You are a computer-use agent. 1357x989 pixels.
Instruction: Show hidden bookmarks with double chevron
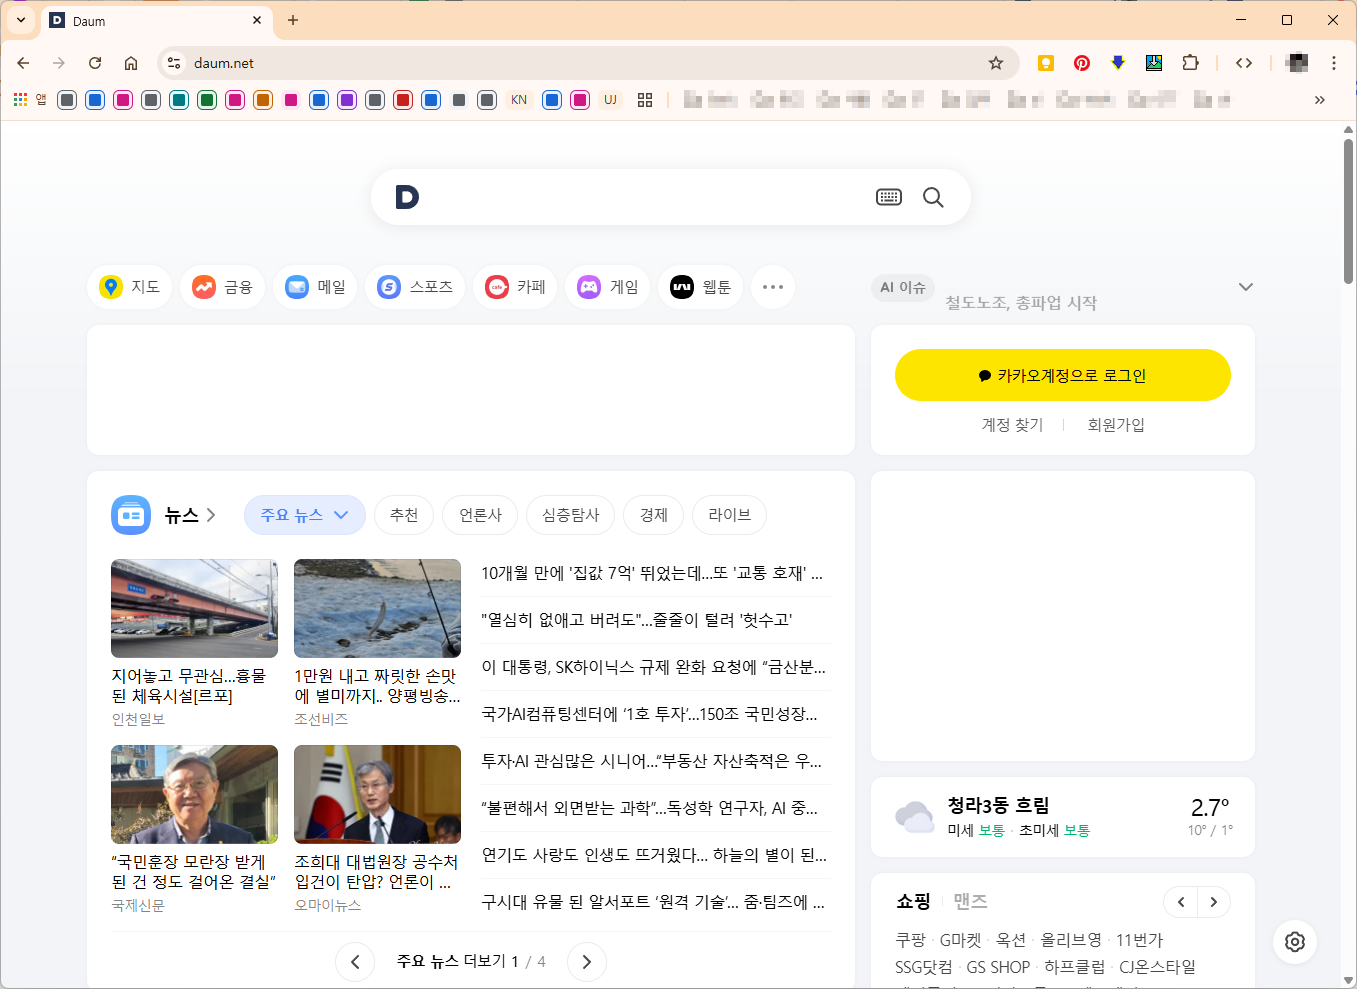click(x=1320, y=100)
